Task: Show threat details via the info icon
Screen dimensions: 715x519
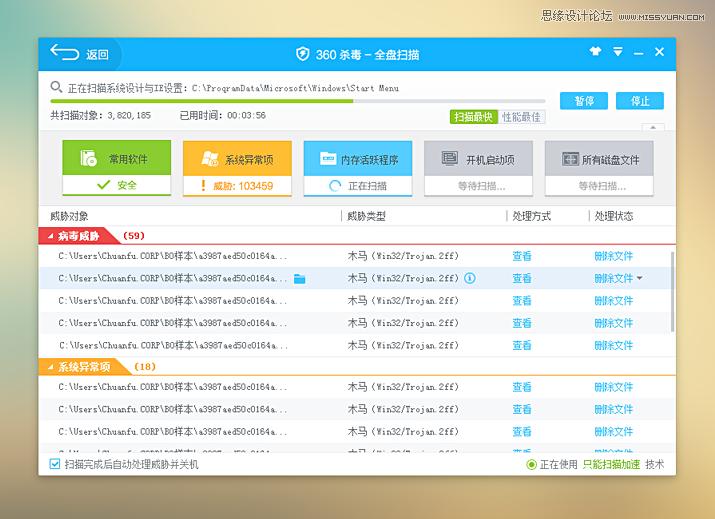Action: pos(470,278)
